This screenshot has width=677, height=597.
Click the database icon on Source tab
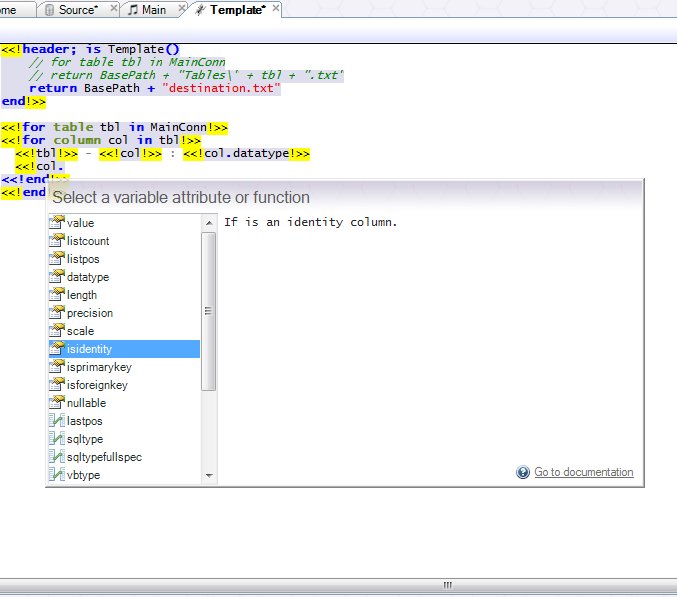click(49, 10)
